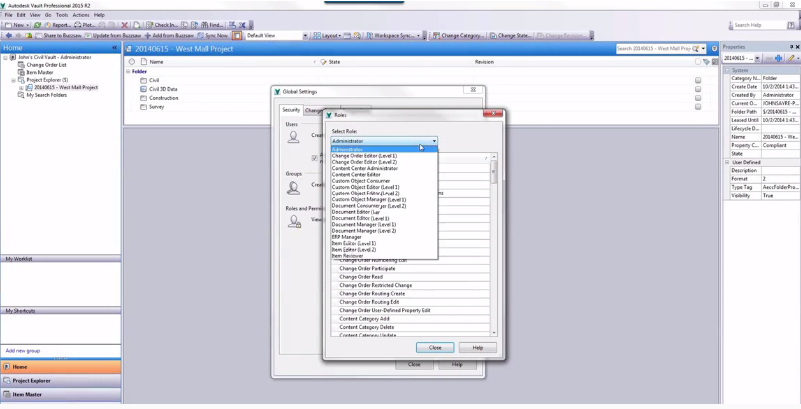Click Change Category toolbar button
This screenshot has height=409, width=801.
tap(457, 36)
